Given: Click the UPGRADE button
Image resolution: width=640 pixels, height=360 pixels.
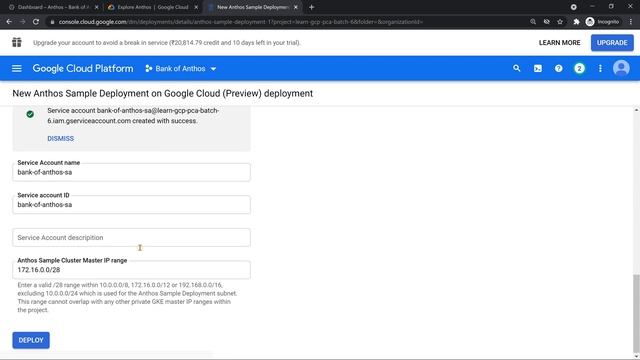Looking at the screenshot, I should pos(612,42).
